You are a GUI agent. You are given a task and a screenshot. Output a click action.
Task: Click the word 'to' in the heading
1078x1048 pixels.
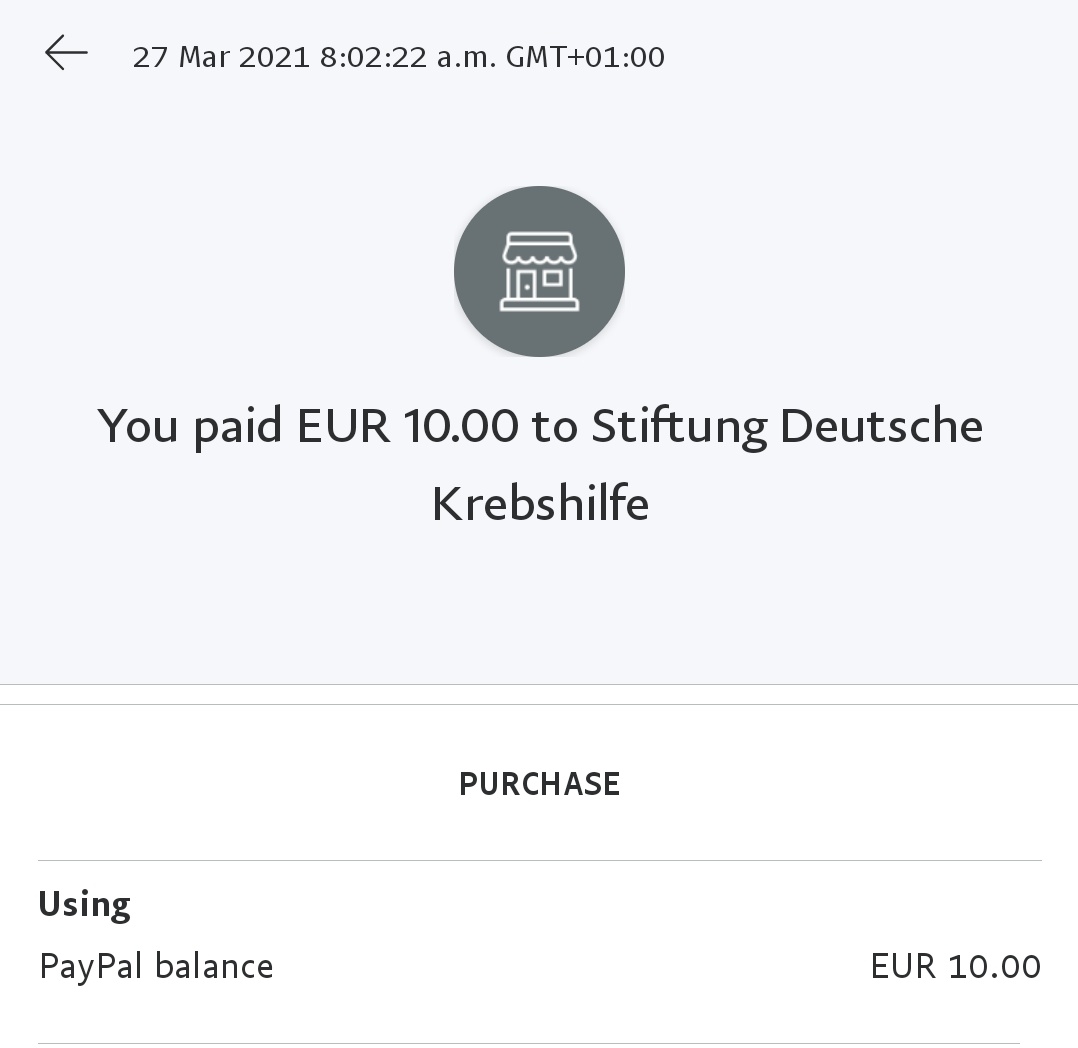(x=555, y=427)
